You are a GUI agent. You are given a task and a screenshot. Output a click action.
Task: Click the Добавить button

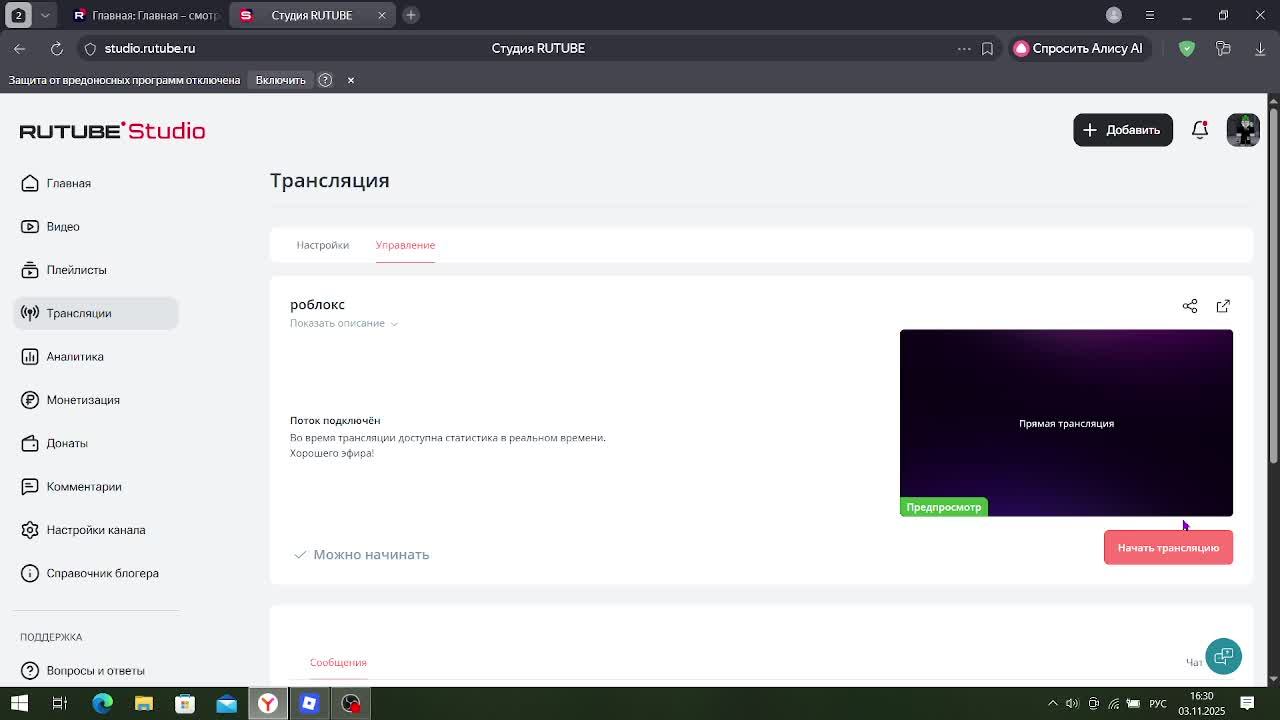pos(1123,130)
